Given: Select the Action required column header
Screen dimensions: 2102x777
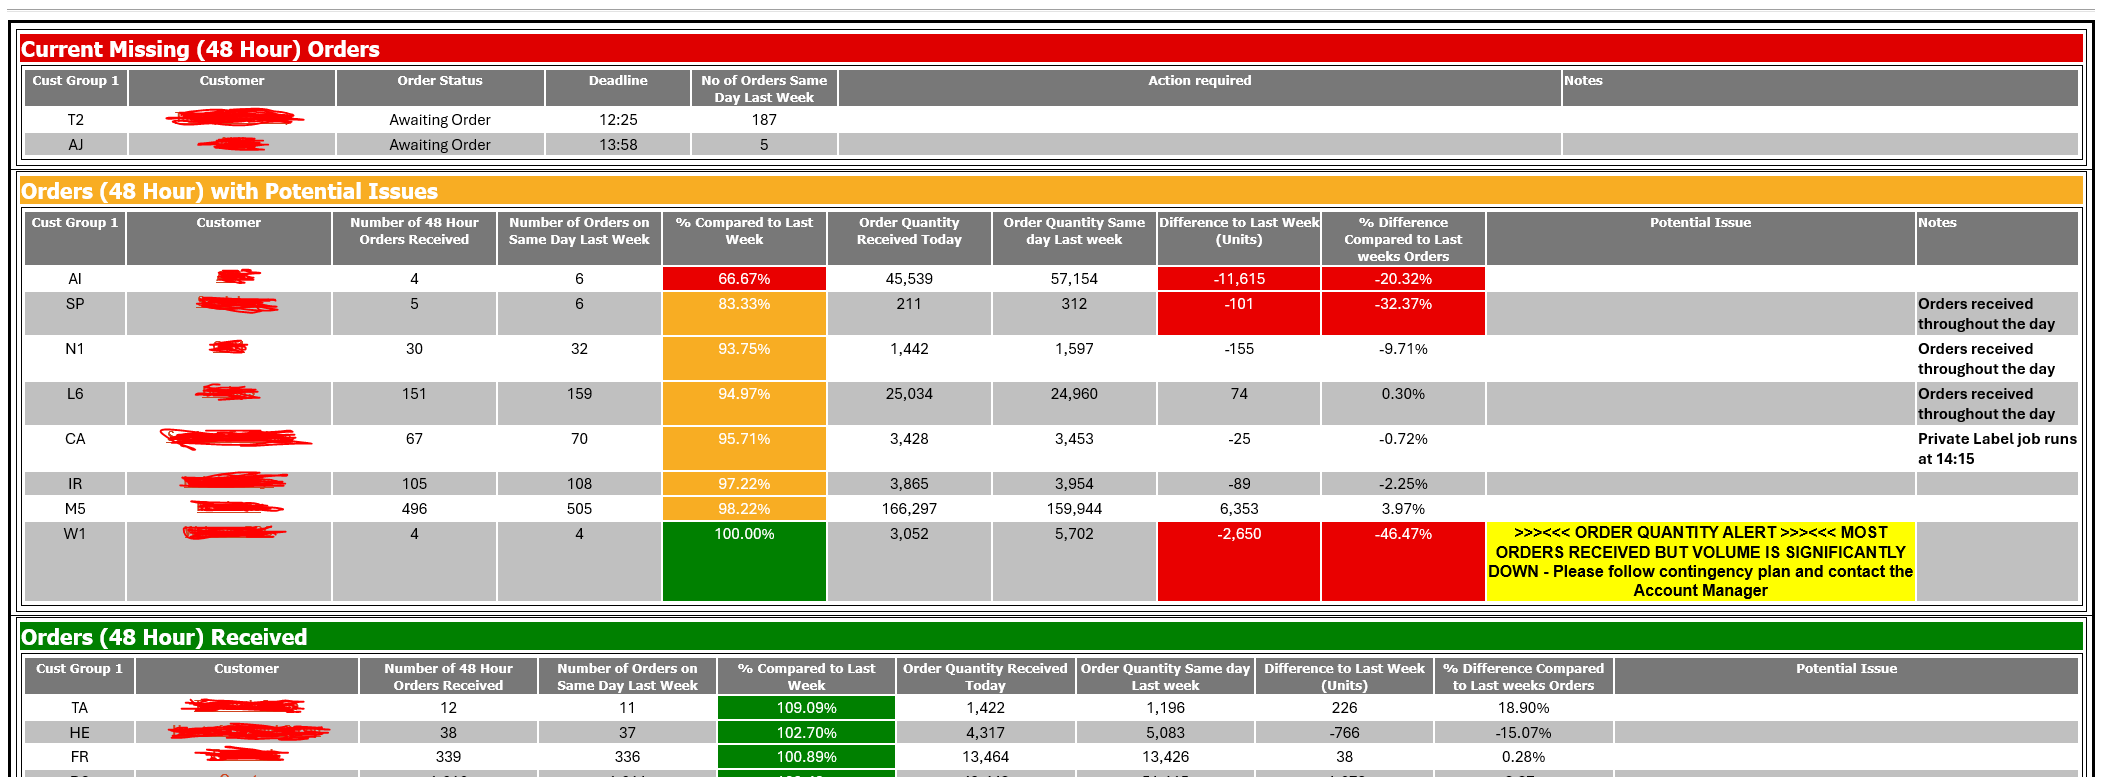Looking at the screenshot, I should 1199,88.
